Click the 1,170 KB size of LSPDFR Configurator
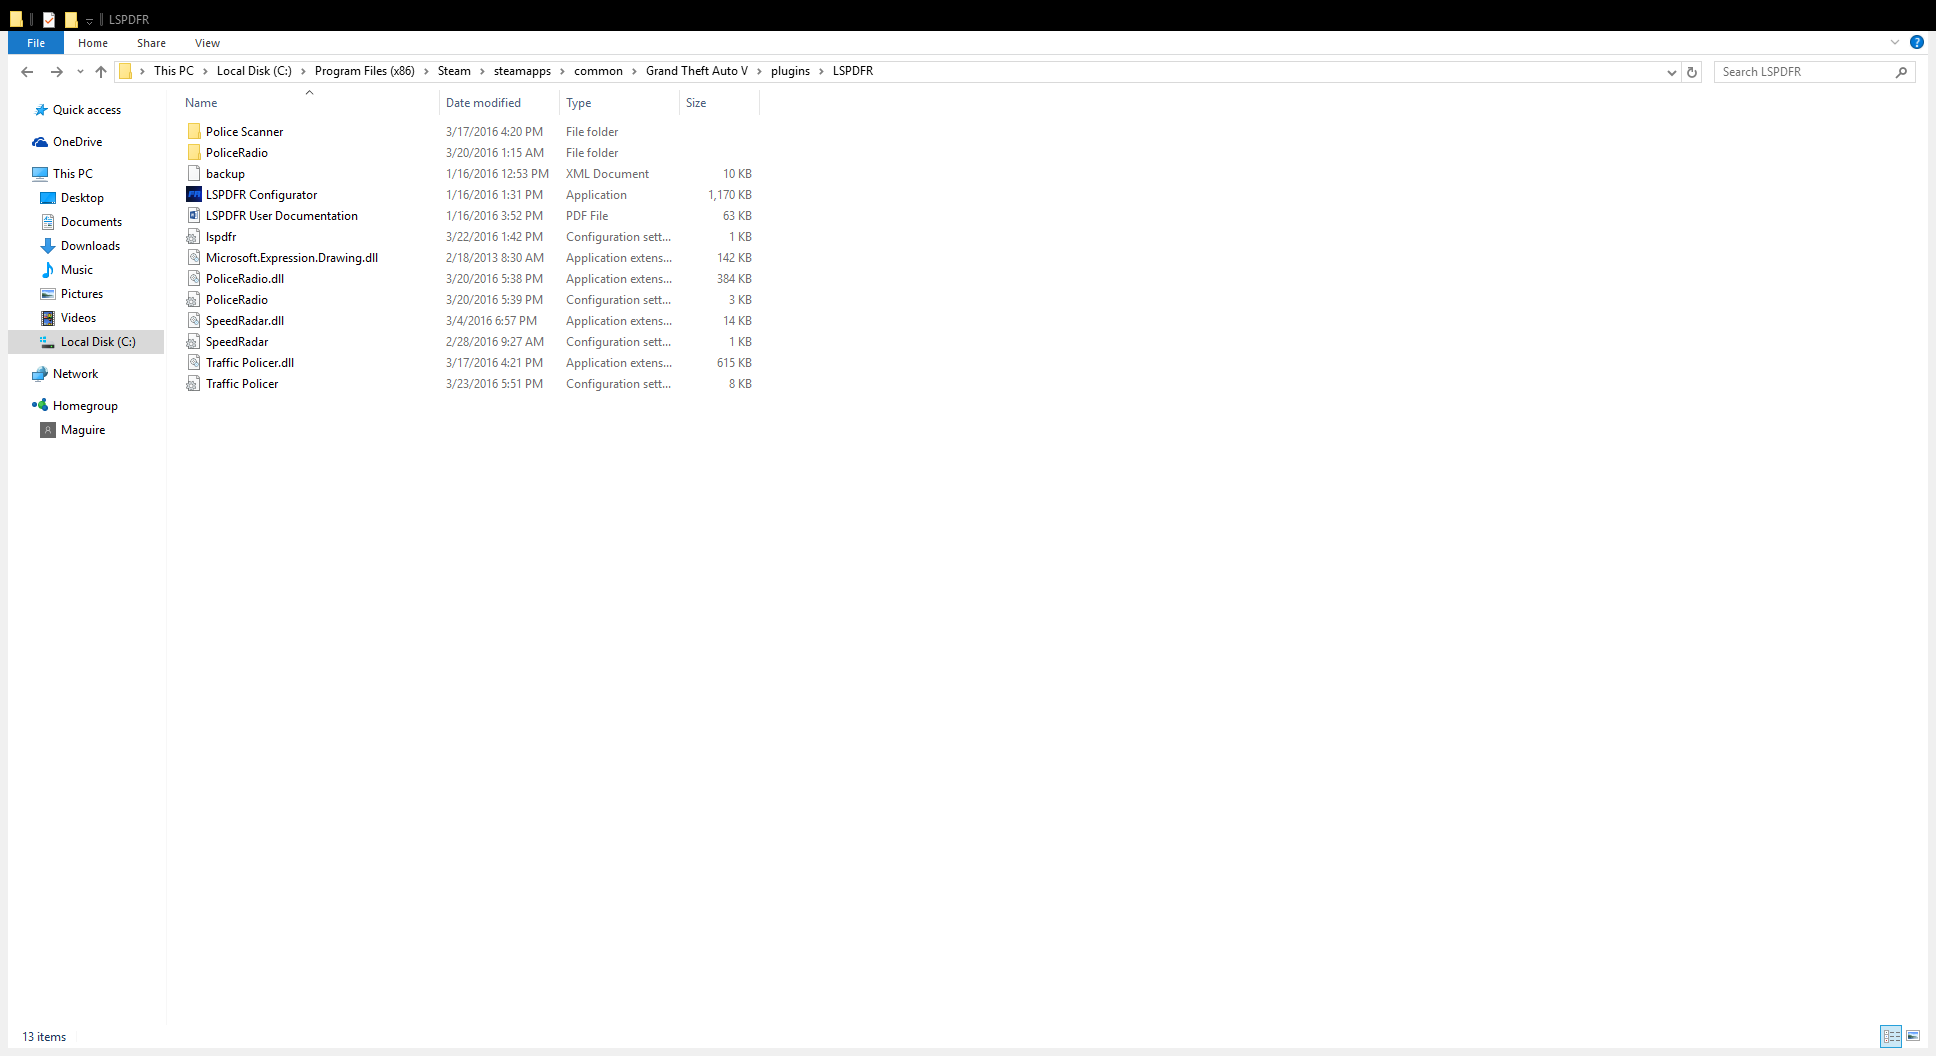1936x1056 pixels. [730, 195]
